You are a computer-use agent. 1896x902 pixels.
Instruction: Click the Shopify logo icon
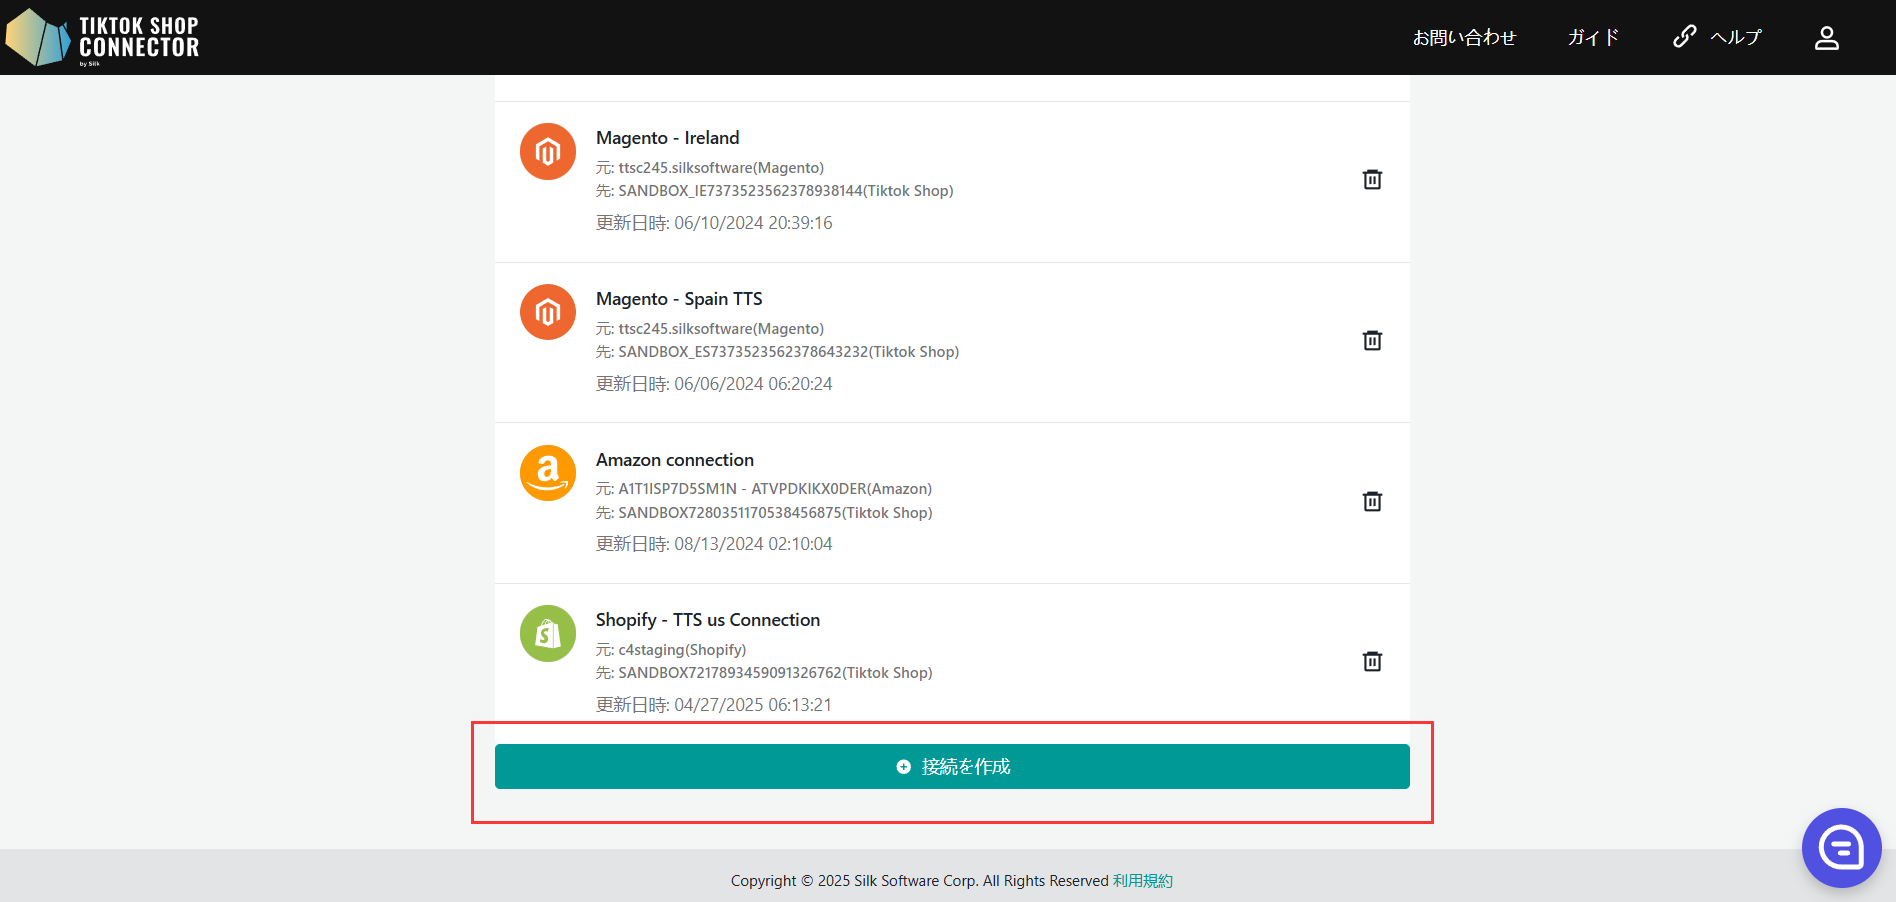[548, 633]
